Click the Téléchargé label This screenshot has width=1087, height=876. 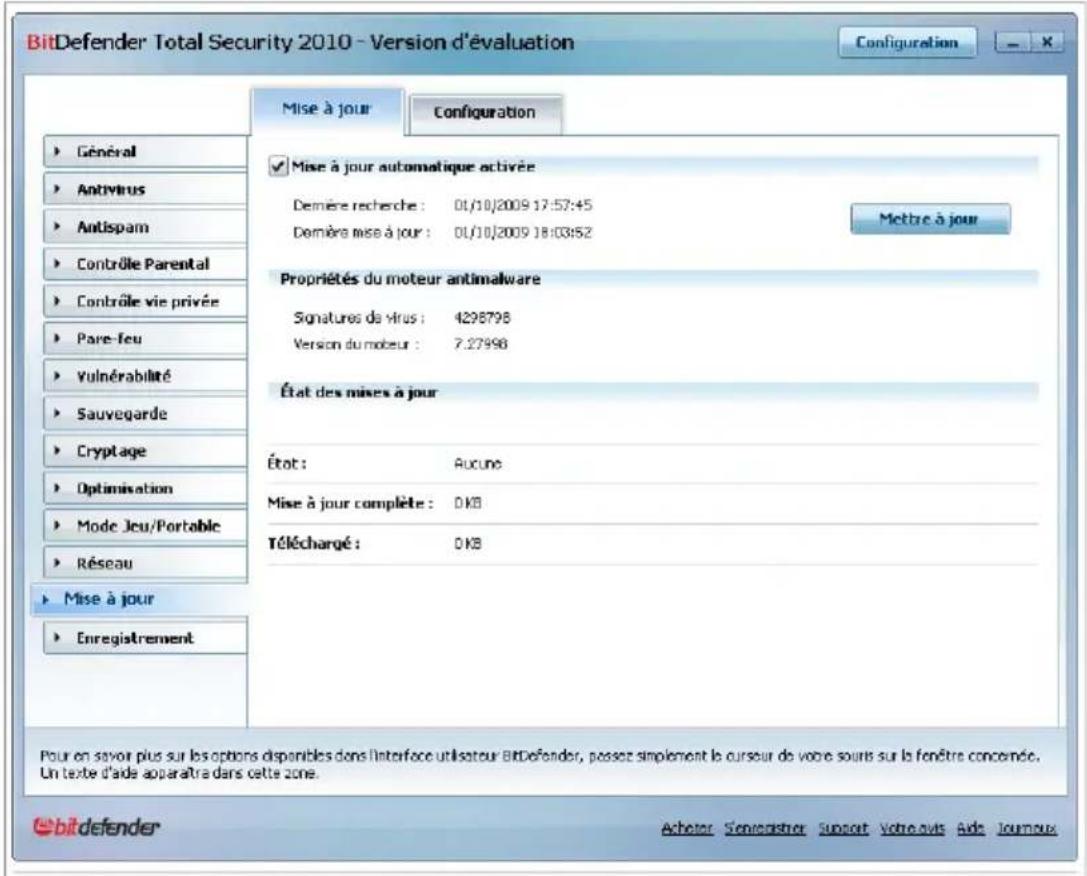(314, 544)
